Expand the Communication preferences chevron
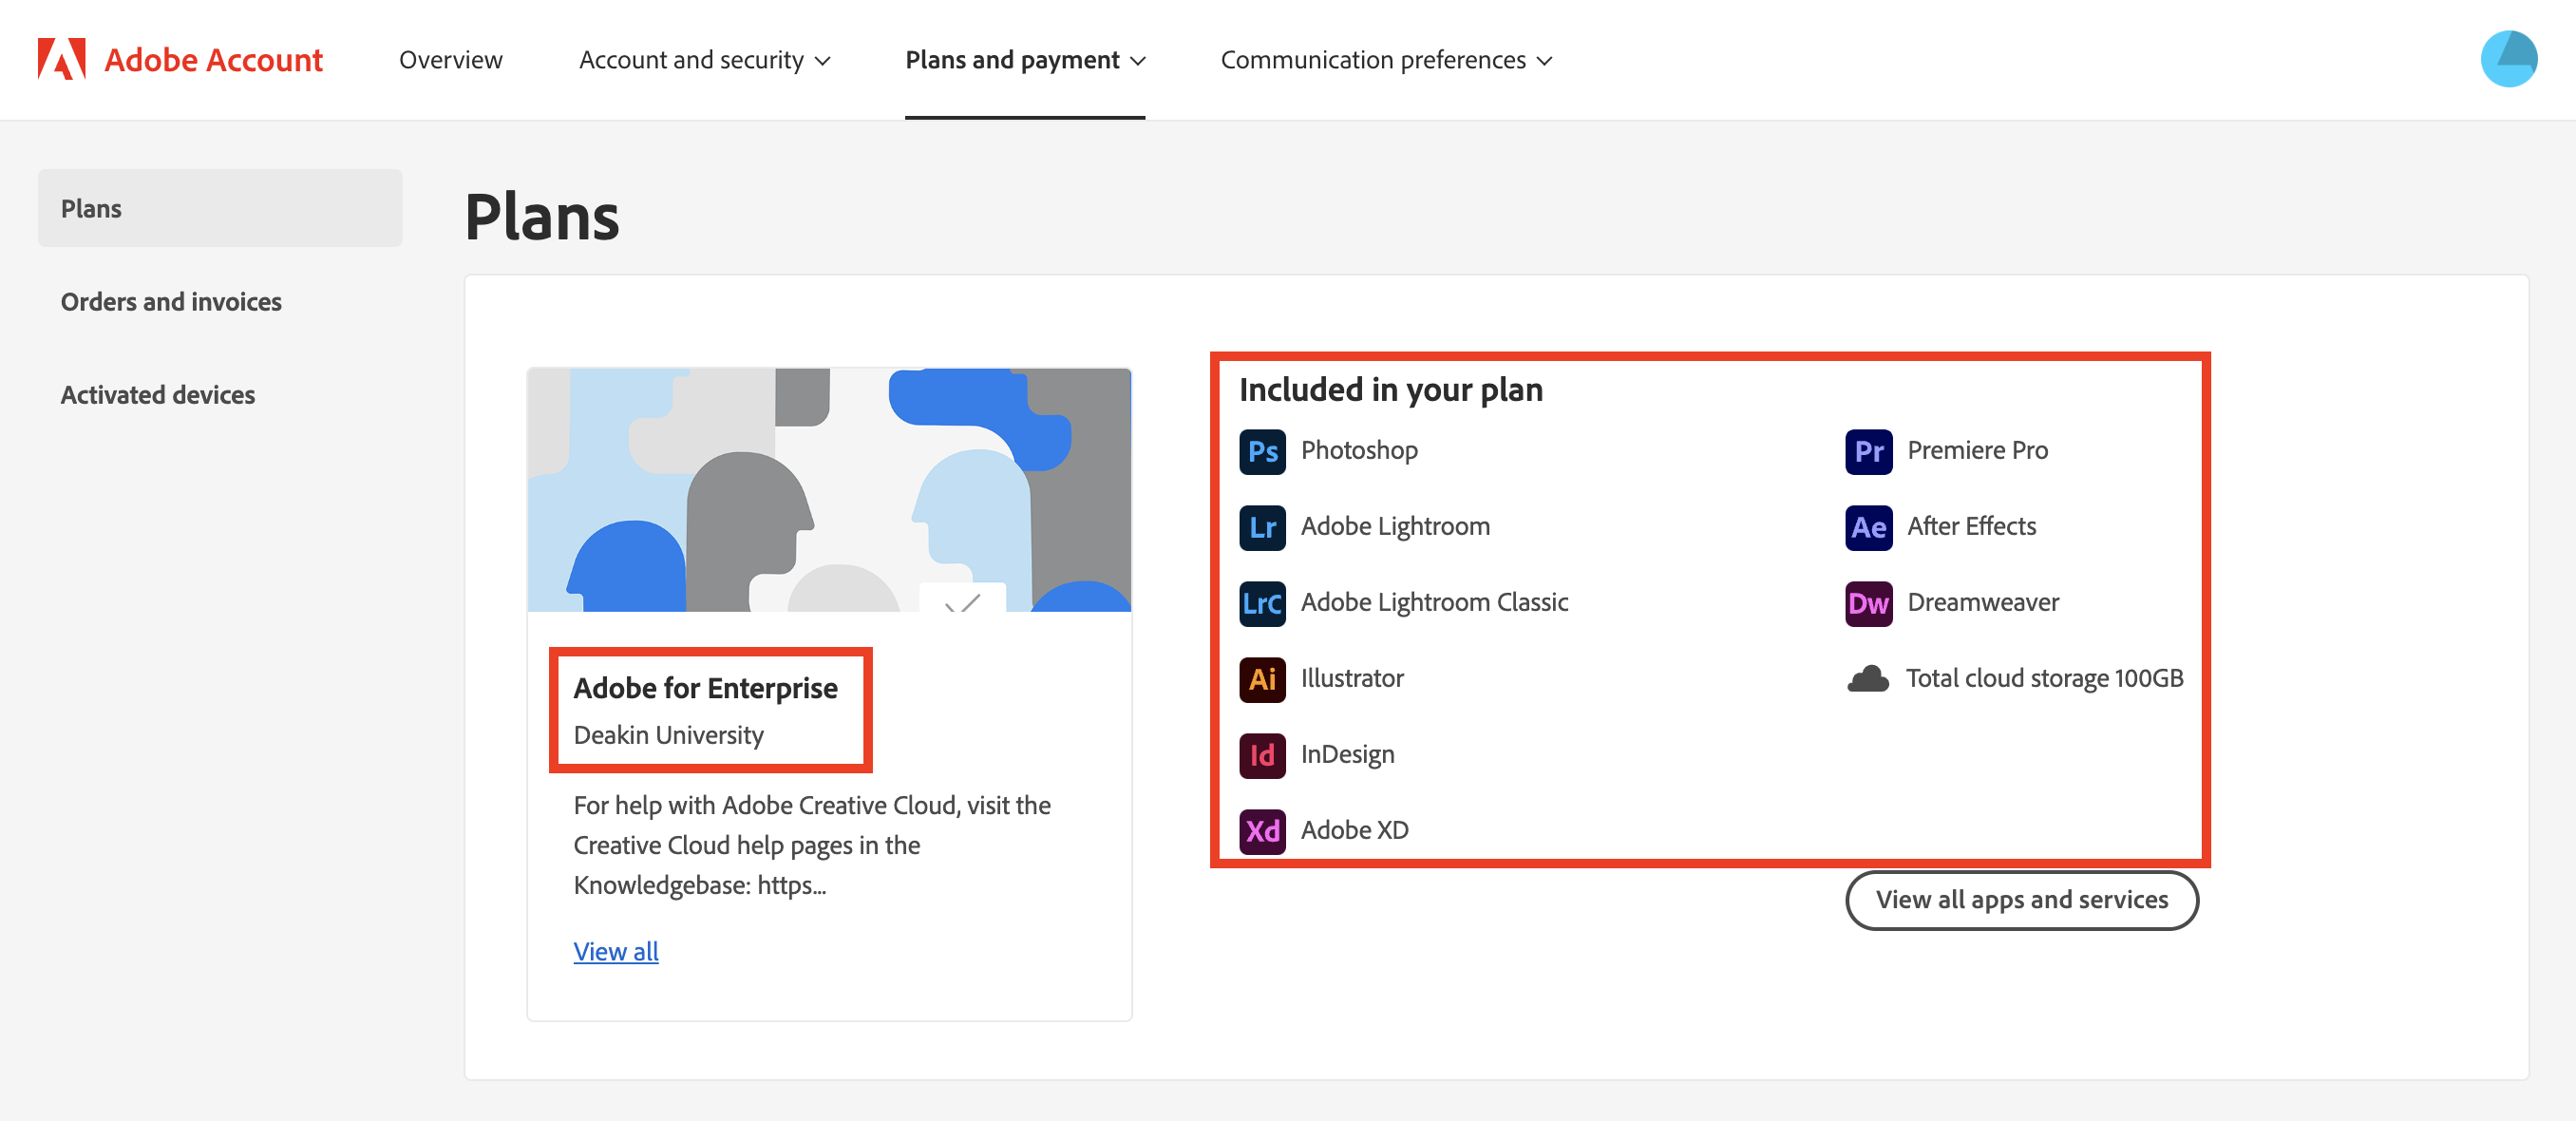This screenshot has width=2576, height=1121. click(1544, 61)
